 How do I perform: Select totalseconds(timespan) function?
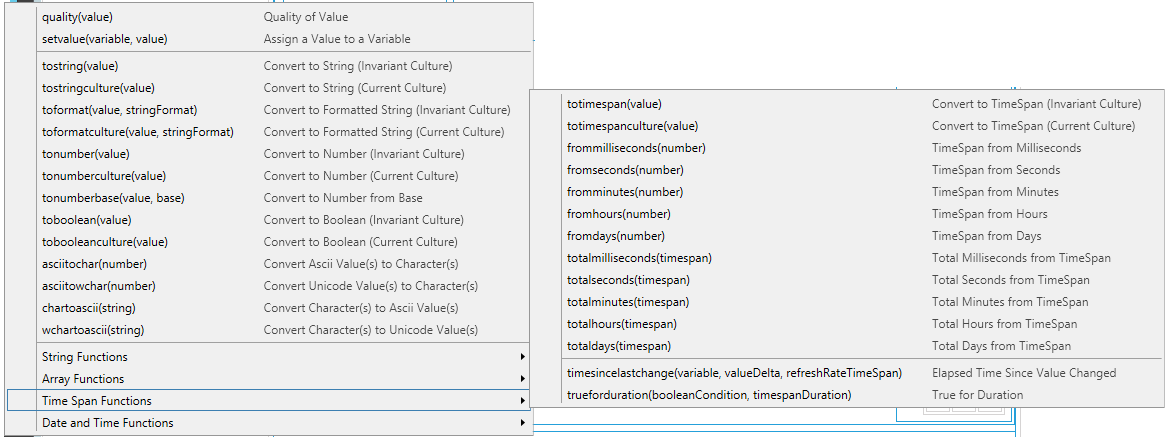(x=628, y=280)
